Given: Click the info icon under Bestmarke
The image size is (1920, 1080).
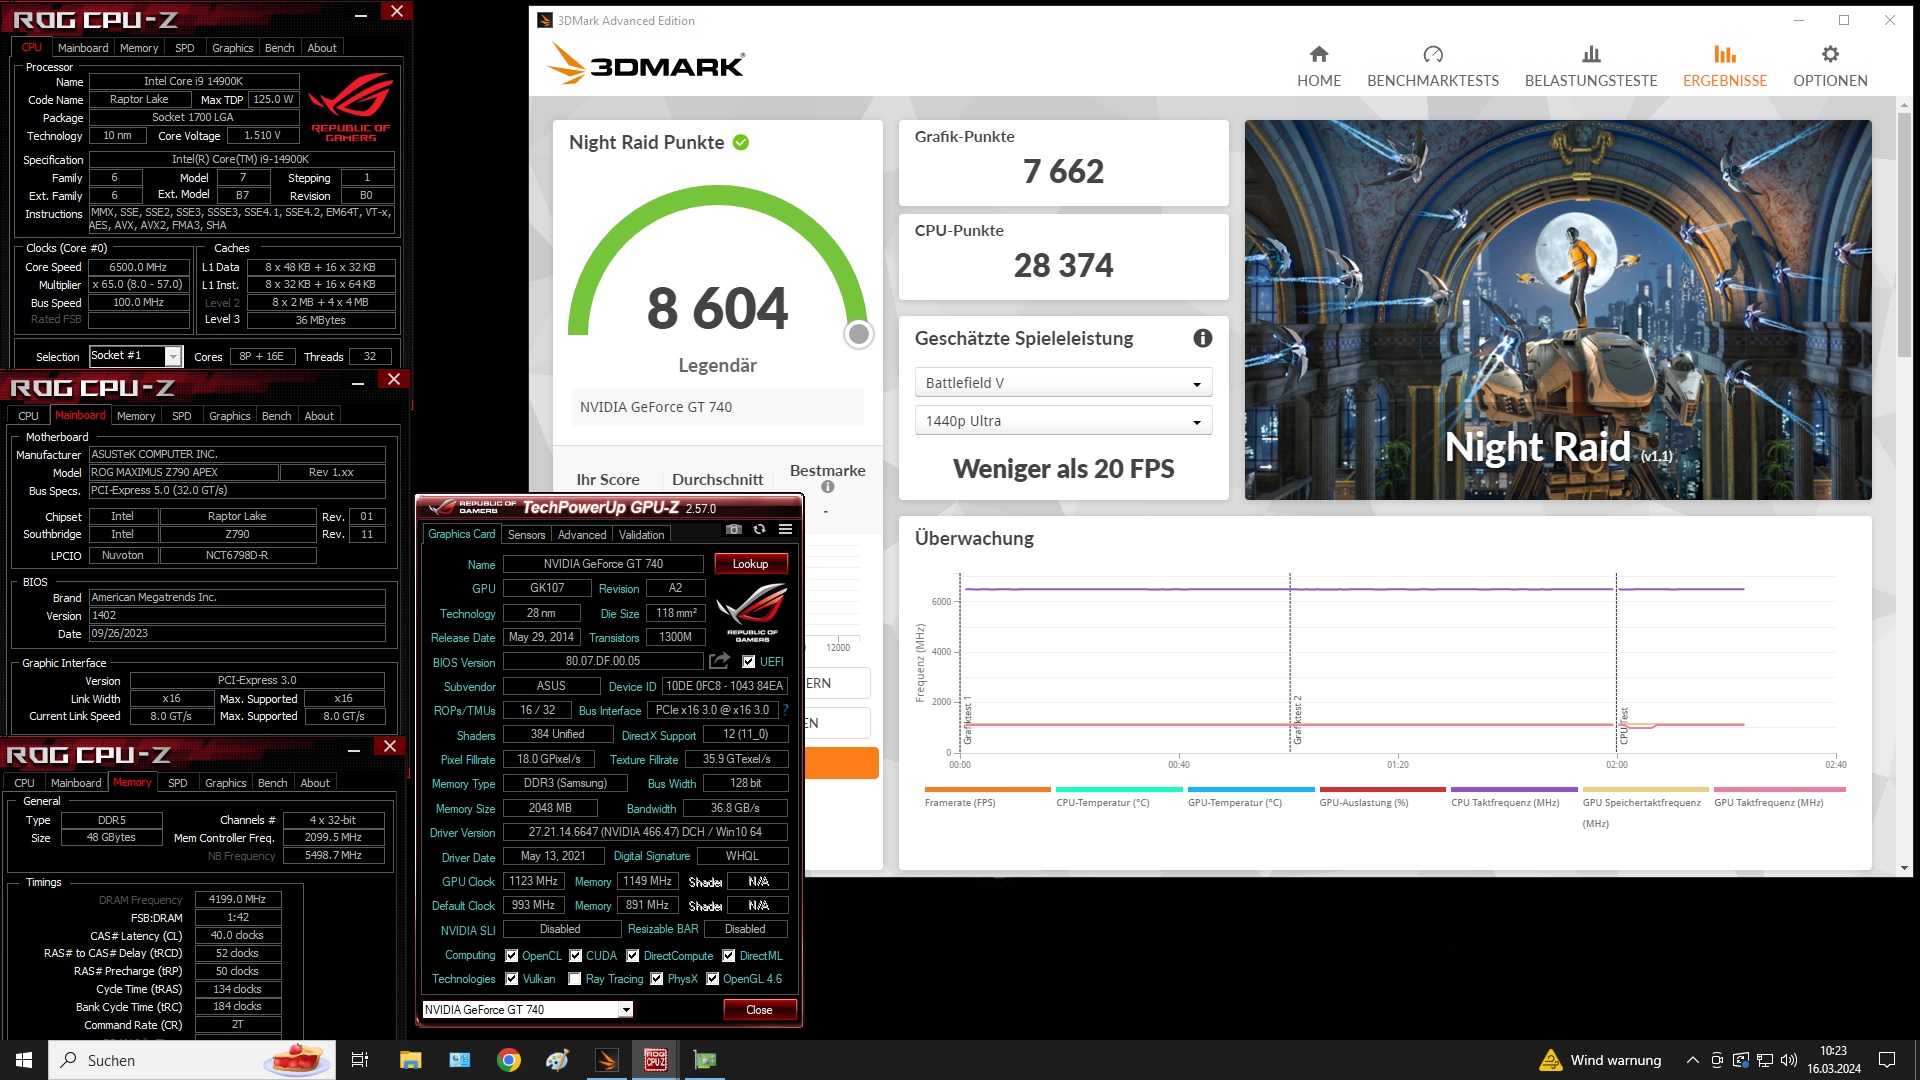Looking at the screenshot, I should click(828, 487).
